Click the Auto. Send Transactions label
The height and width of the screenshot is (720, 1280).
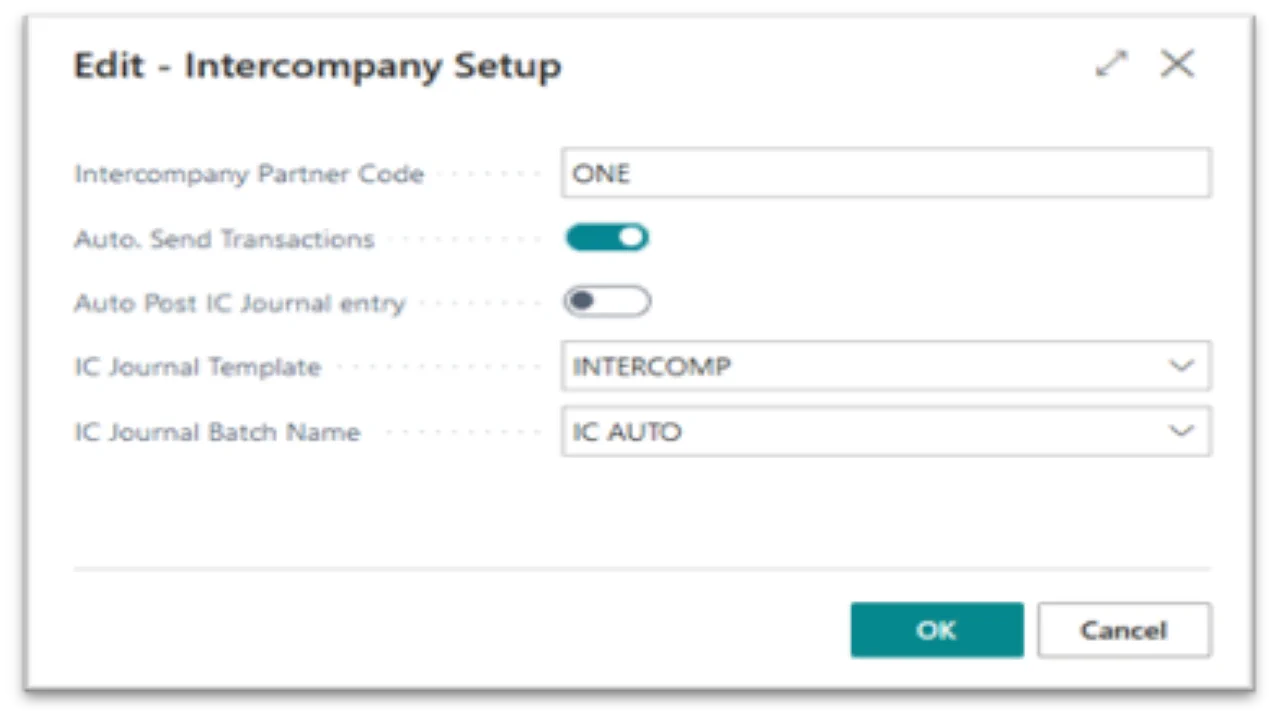[x=224, y=239]
